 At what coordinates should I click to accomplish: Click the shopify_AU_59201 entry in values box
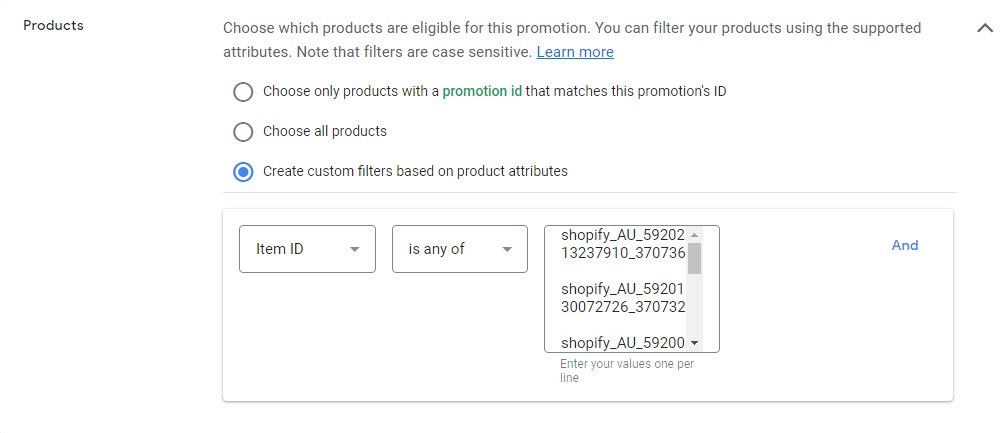click(x=622, y=298)
